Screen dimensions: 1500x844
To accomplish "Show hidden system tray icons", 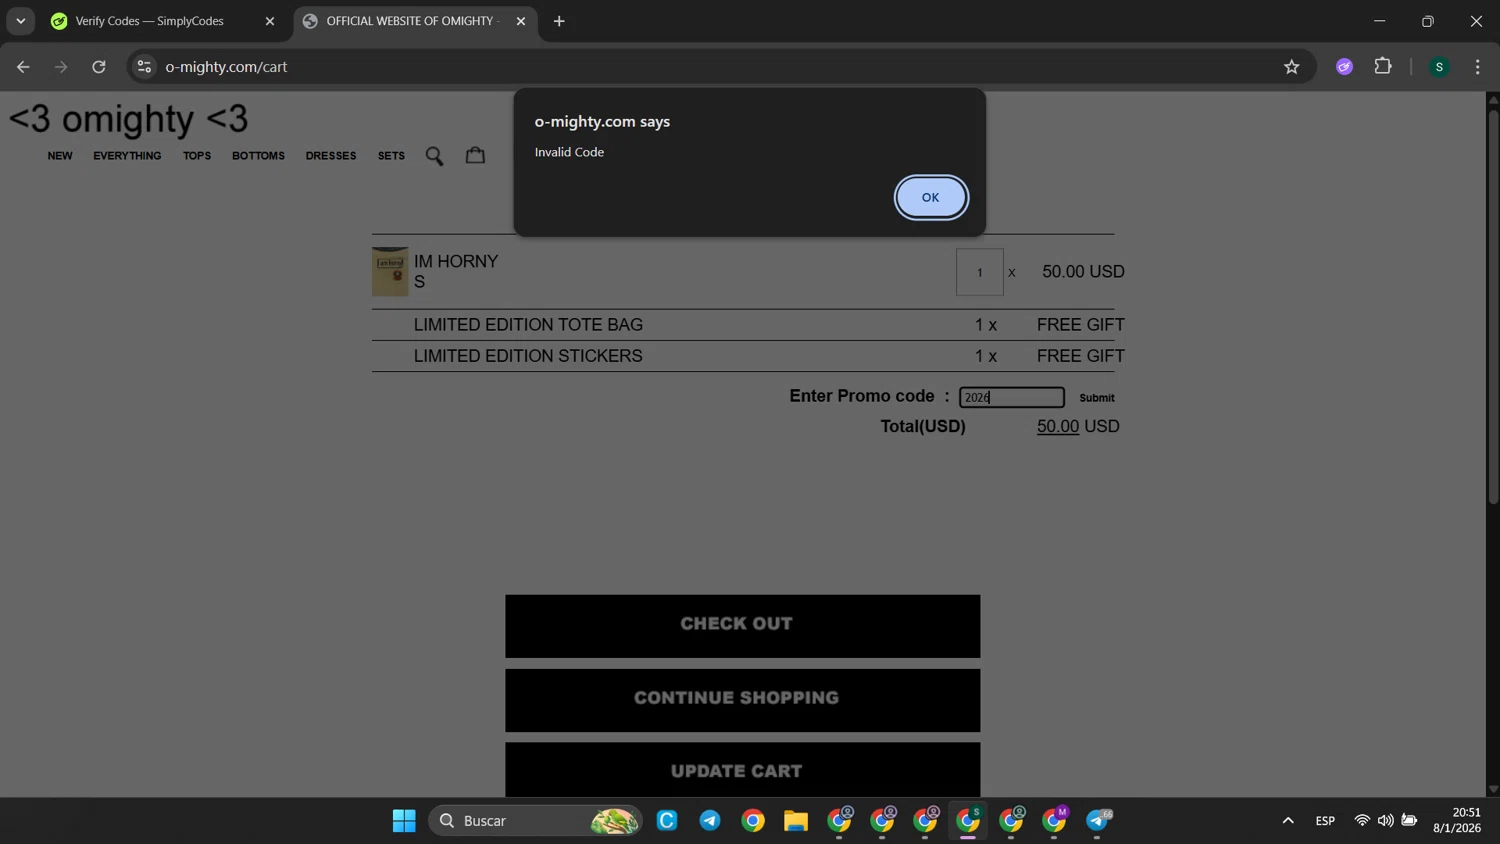I will pos(1288,821).
